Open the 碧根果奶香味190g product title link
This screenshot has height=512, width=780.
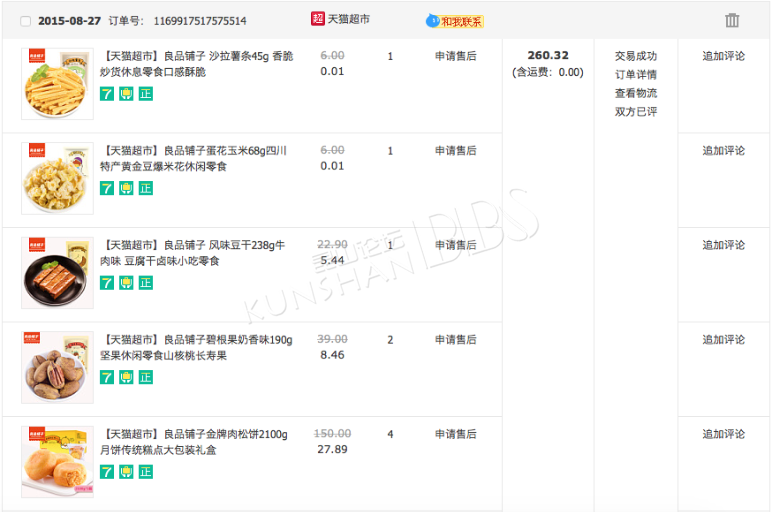point(196,347)
